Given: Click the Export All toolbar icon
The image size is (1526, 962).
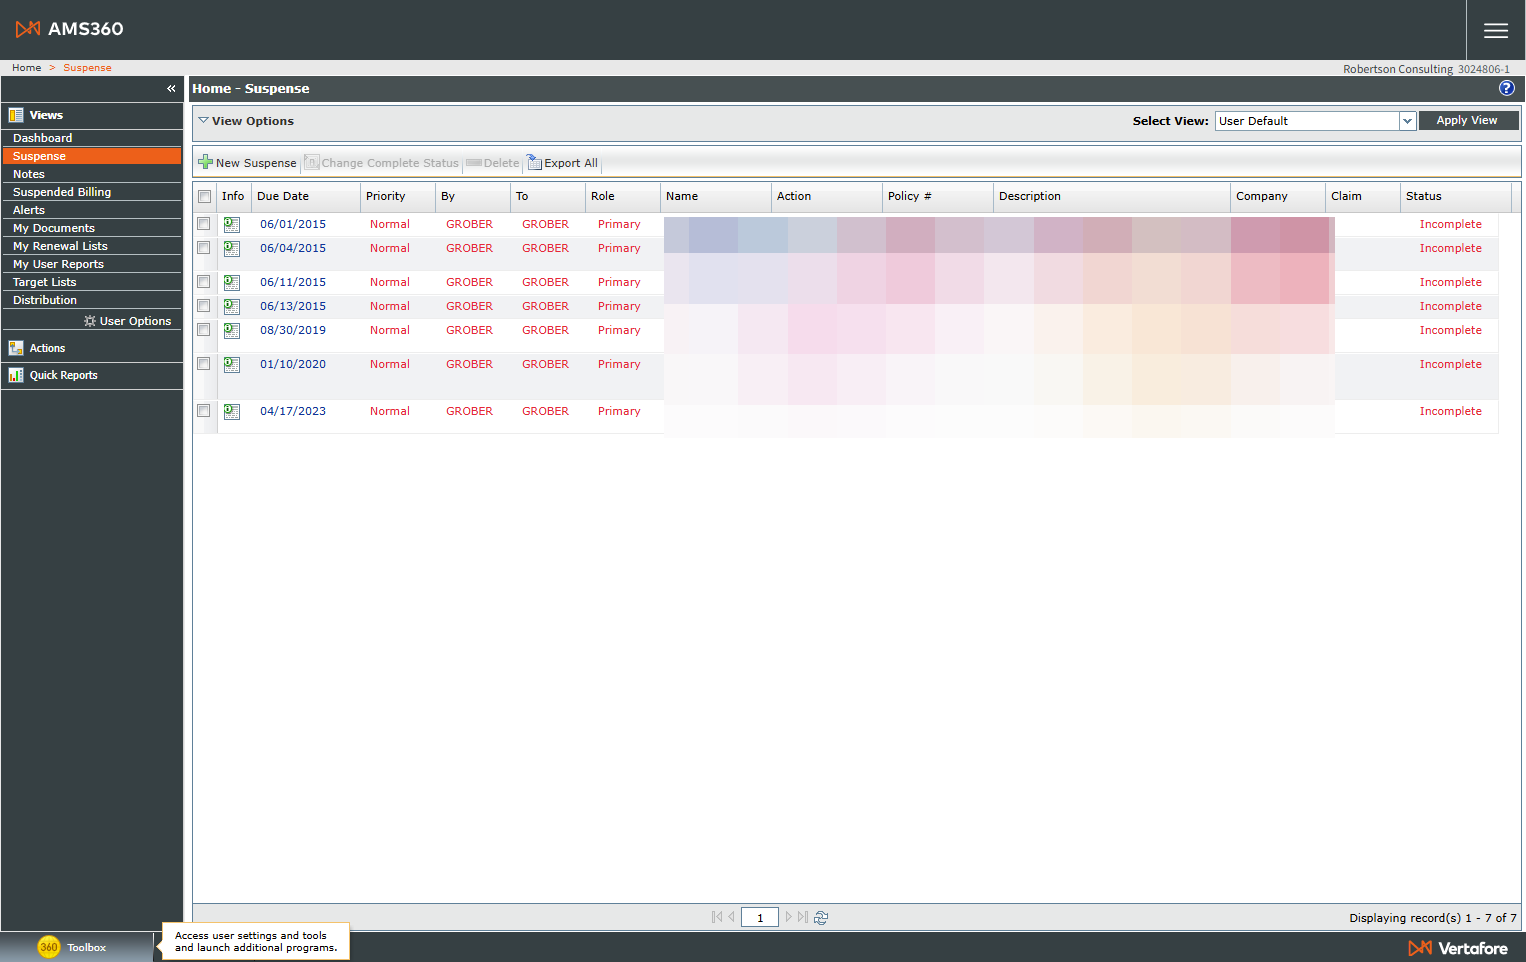Looking at the screenshot, I should click(535, 162).
